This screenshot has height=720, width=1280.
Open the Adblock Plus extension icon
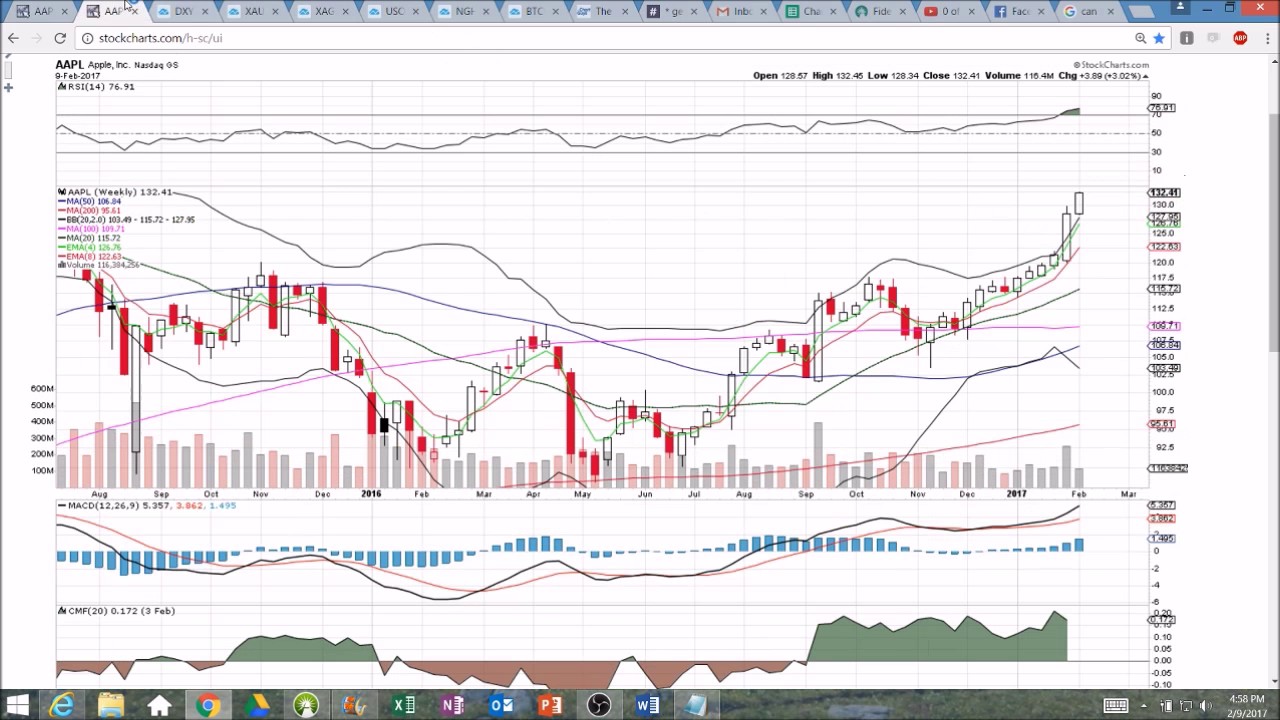(x=1240, y=38)
